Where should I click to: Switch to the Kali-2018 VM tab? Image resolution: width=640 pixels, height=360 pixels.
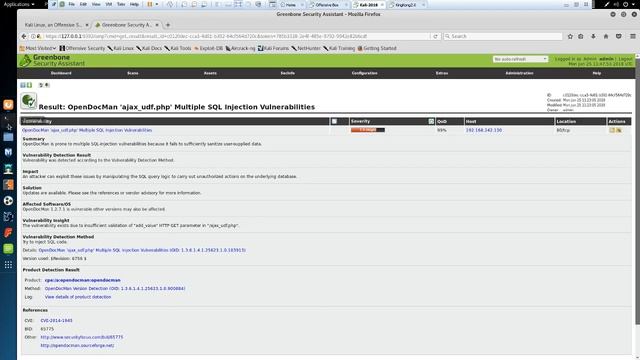coord(369,4)
